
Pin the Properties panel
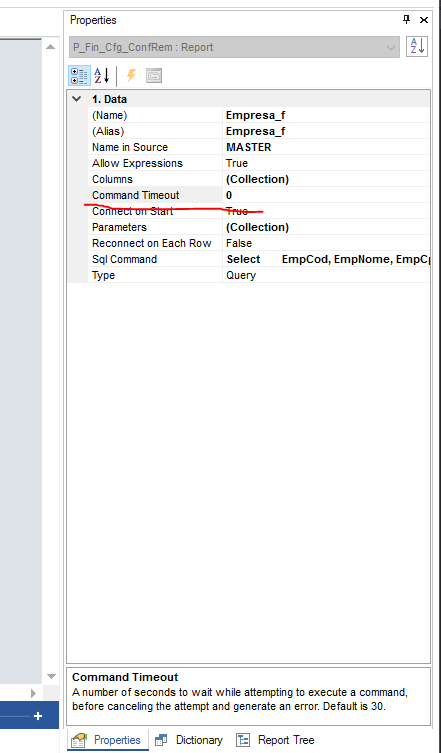(x=406, y=20)
